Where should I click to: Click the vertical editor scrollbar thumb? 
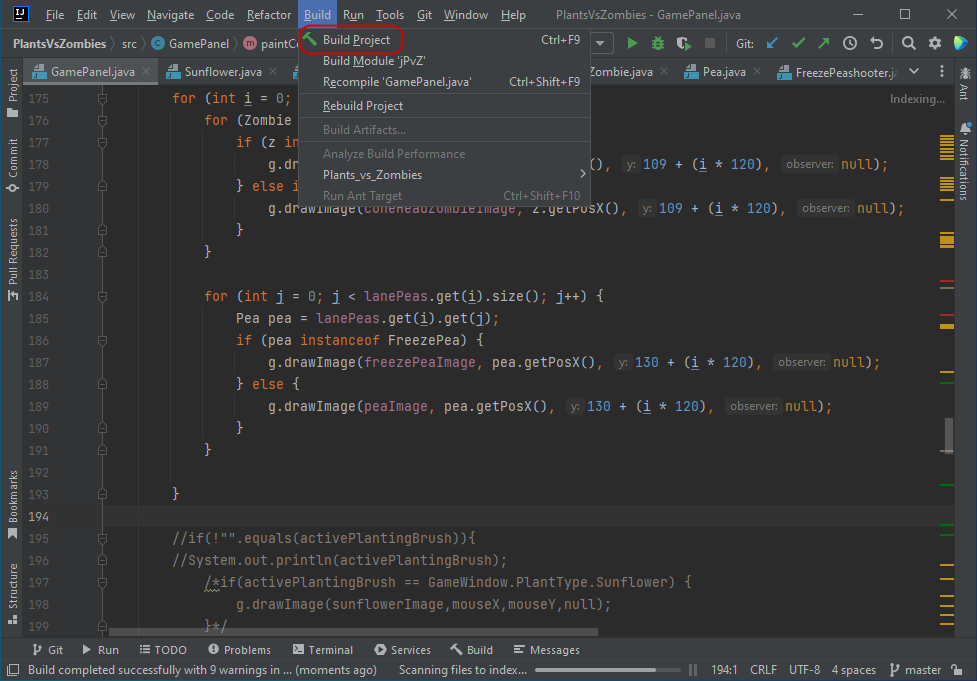pos(948,435)
